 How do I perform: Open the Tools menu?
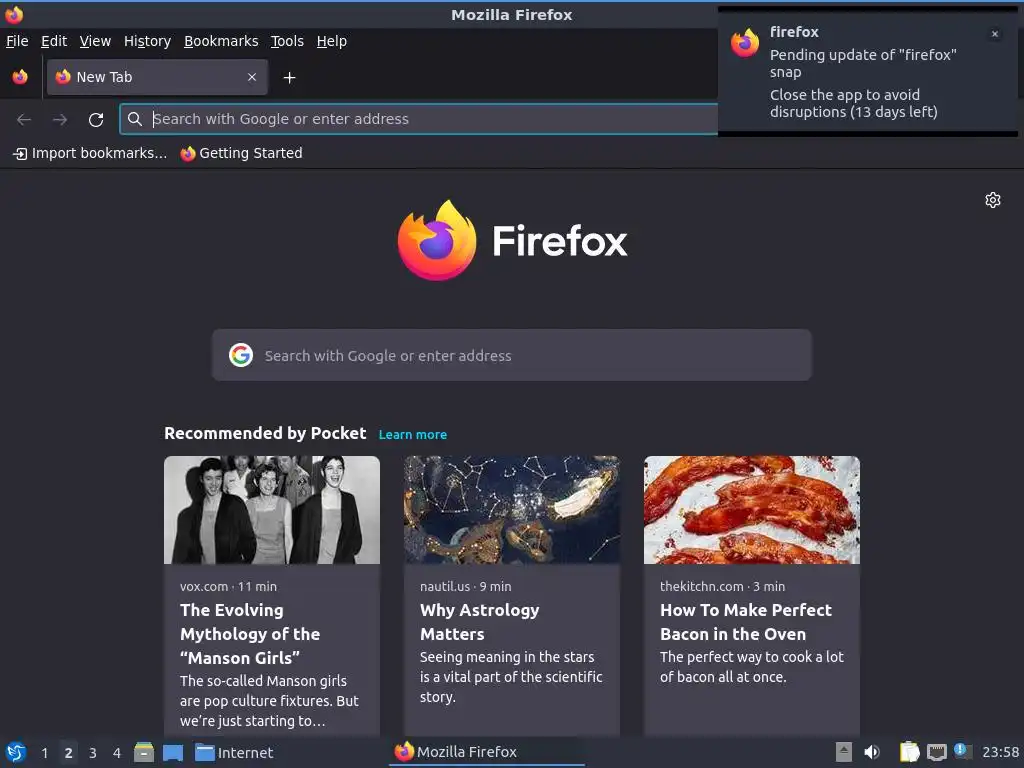pyautogui.click(x=287, y=41)
